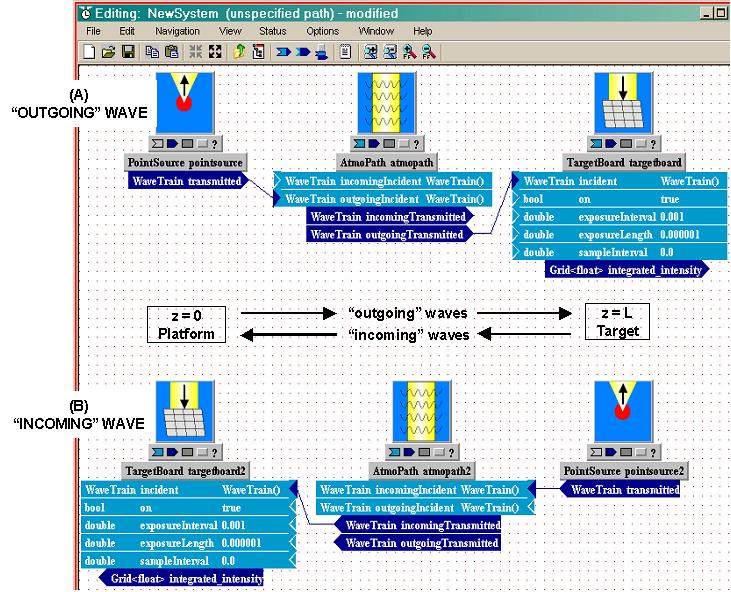Viewport: 731px width, 592px height.
Task: Click the output-arrow icon under targetboard's picture
Action: click(611, 144)
